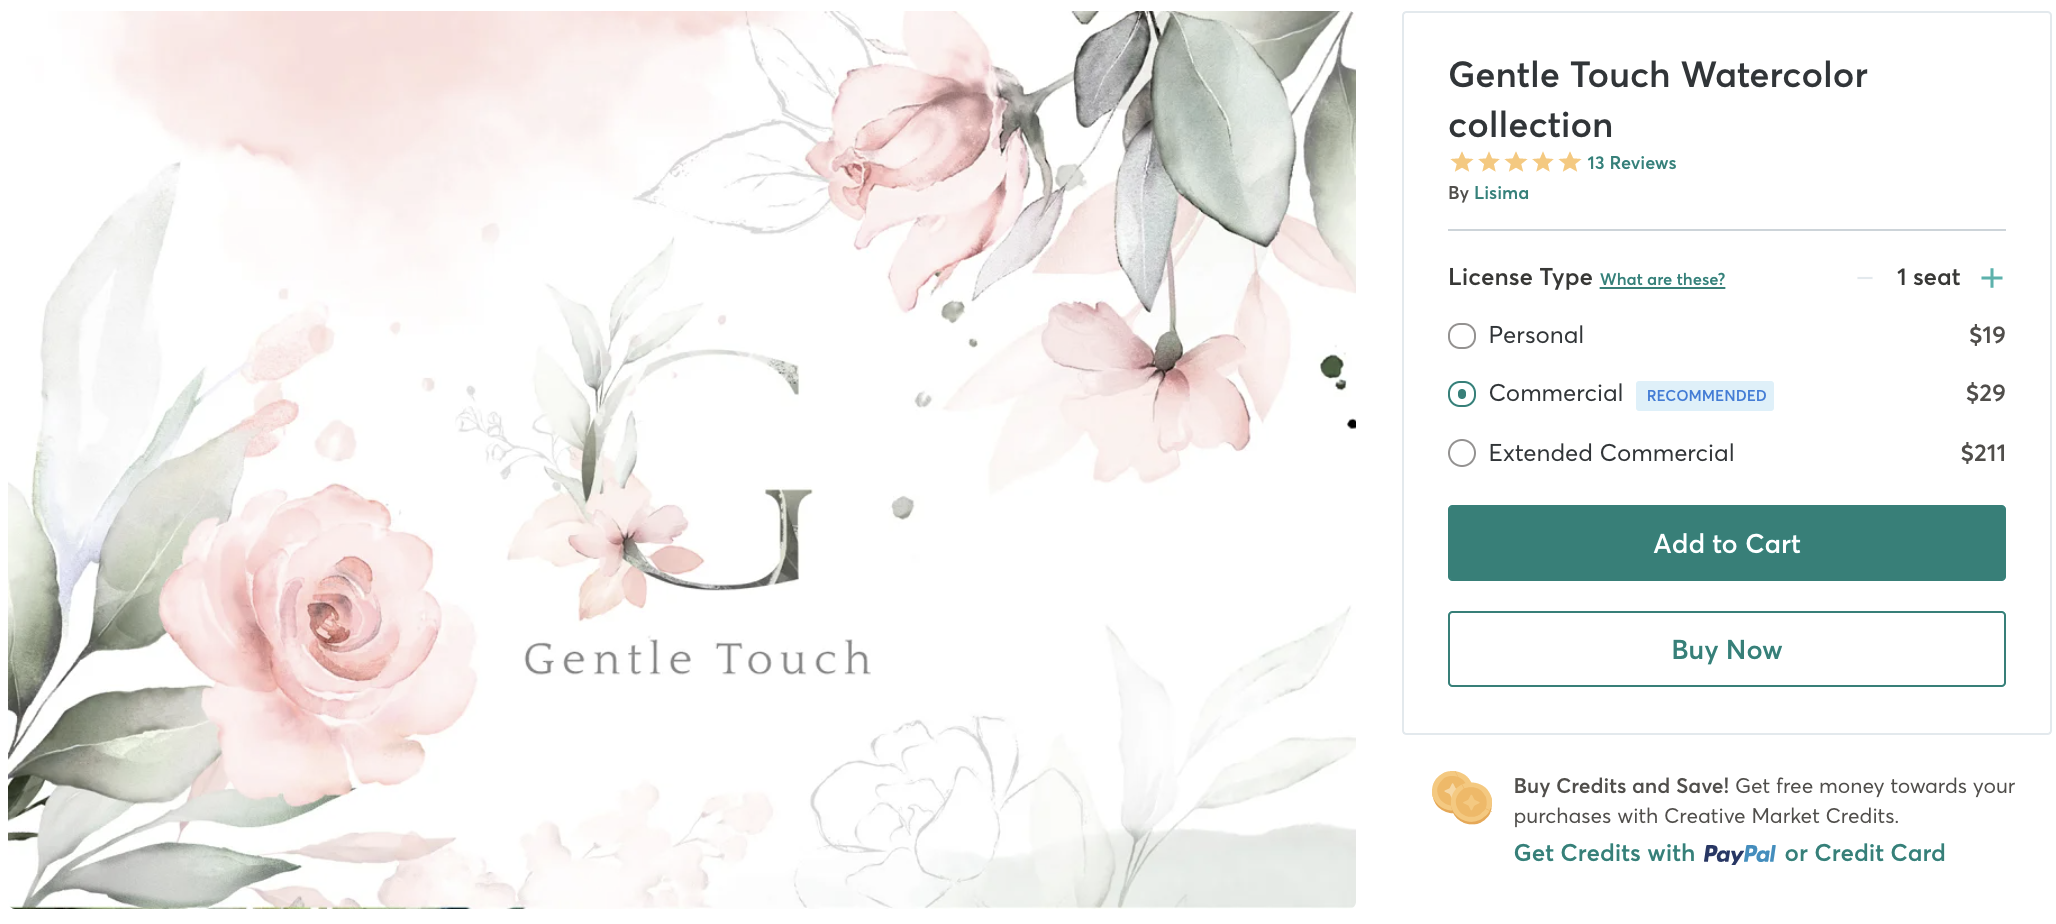Get Credits with PayPal link
Viewport: 2056px width, 924px height.
(x=1644, y=853)
